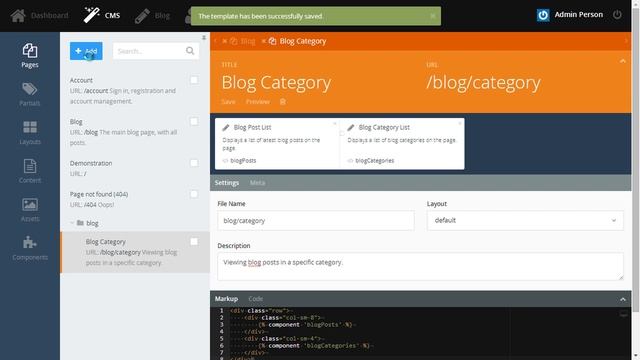Check the Blog Category page checkbox
This screenshot has width=640, height=360.
point(194,242)
